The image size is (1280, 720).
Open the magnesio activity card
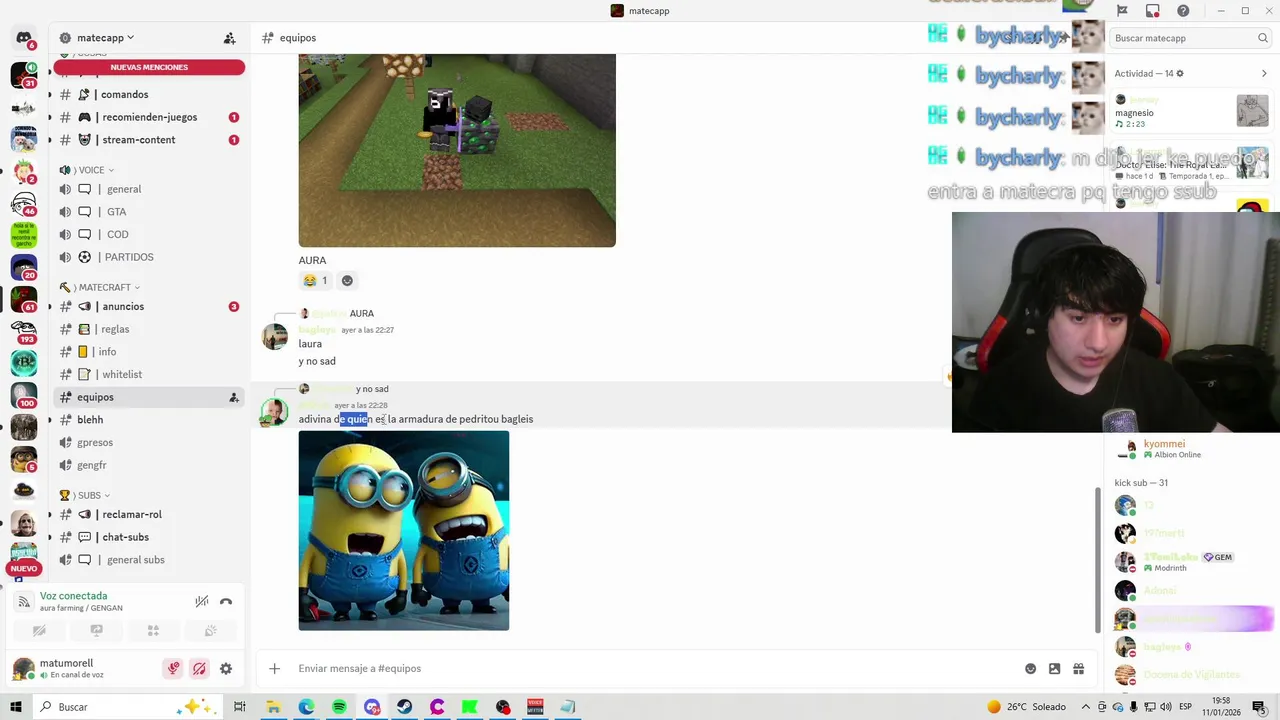pyautogui.click(x=1191, y=111)
